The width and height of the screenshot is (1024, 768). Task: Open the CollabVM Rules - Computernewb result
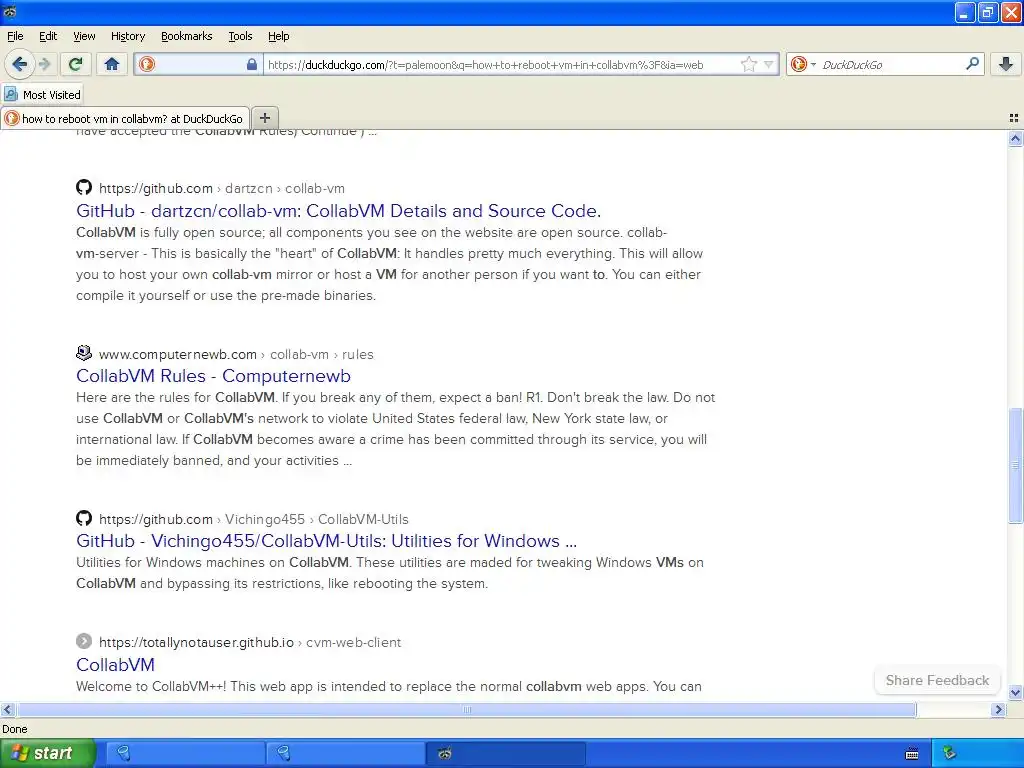pyautogui.click(x=213, y=376)
